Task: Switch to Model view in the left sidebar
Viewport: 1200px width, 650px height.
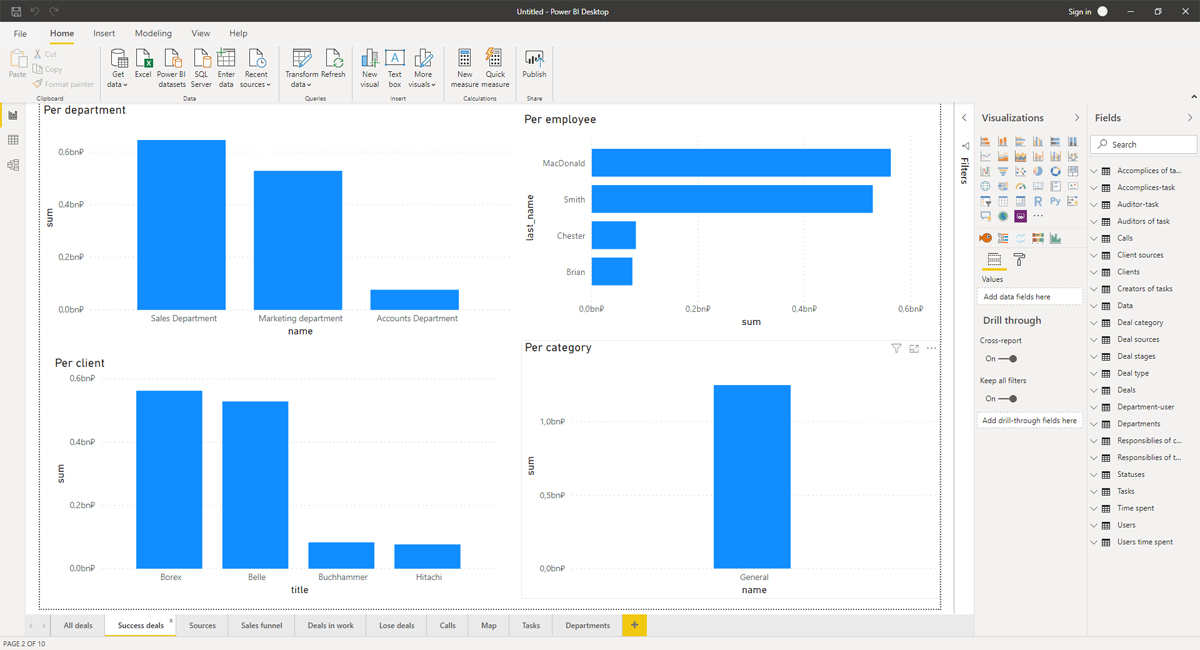Action: pyautogui.click(x=13, y=166)
